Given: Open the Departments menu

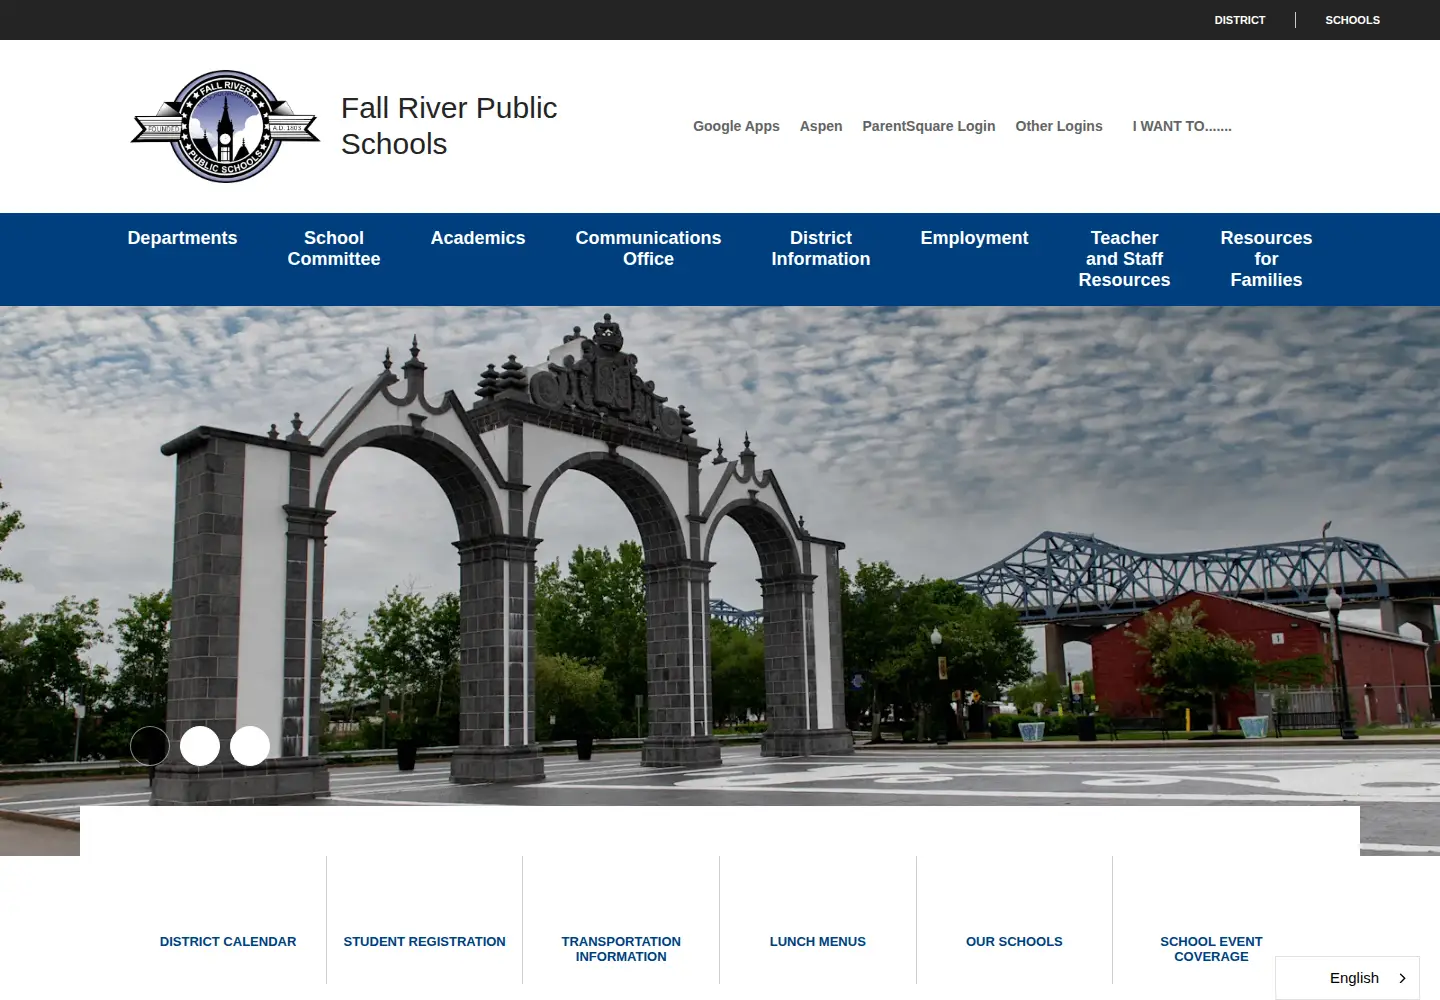Looking at the screenshot, I should [x=182, y=238].
